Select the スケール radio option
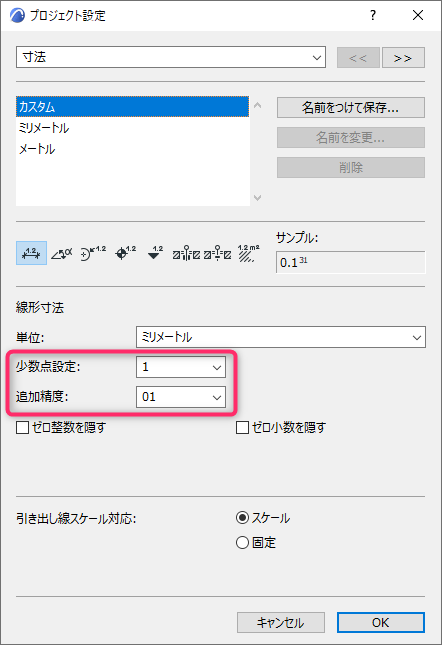The height and width of the screenshot is (645, 442). 243,517
